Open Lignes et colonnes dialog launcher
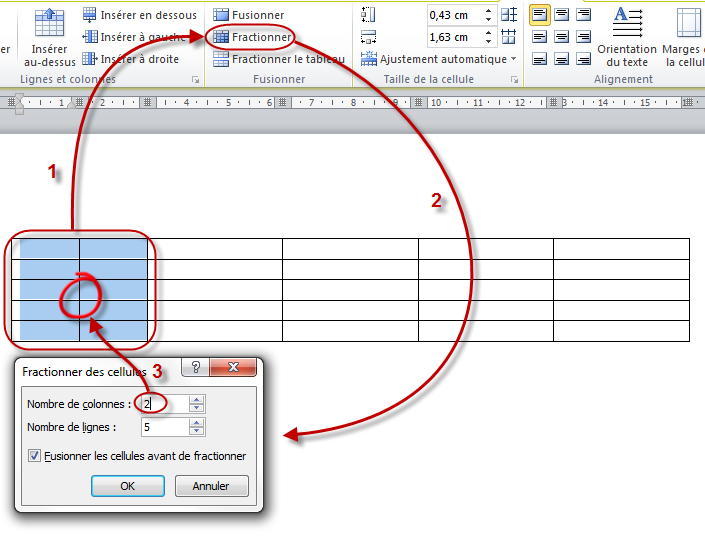The image size is (705, 552). click(x=196, y=80)
